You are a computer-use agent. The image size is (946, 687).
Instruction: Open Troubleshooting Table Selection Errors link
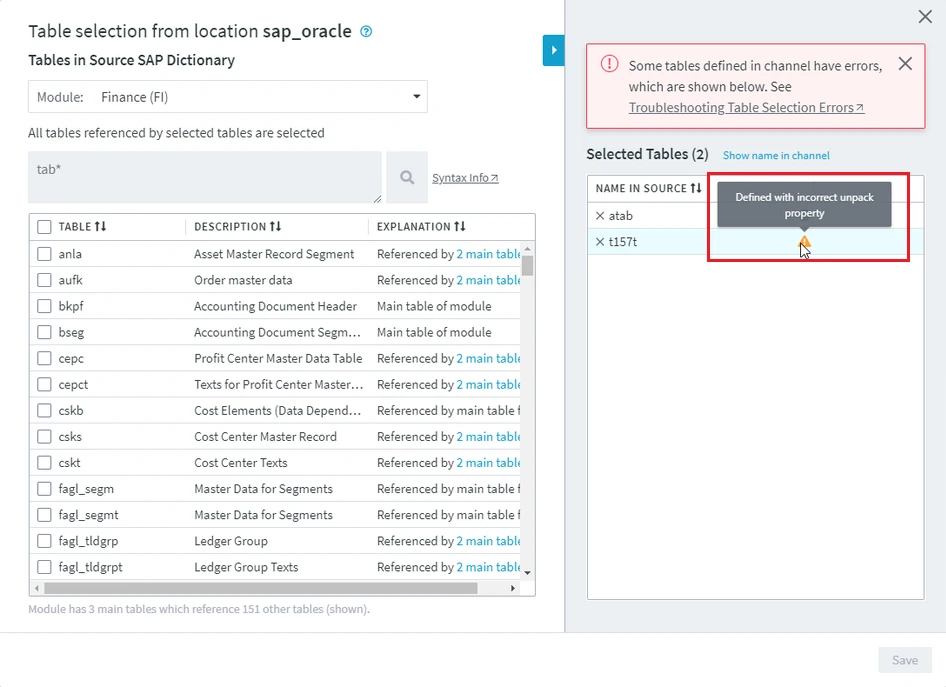tap(746, 108)
